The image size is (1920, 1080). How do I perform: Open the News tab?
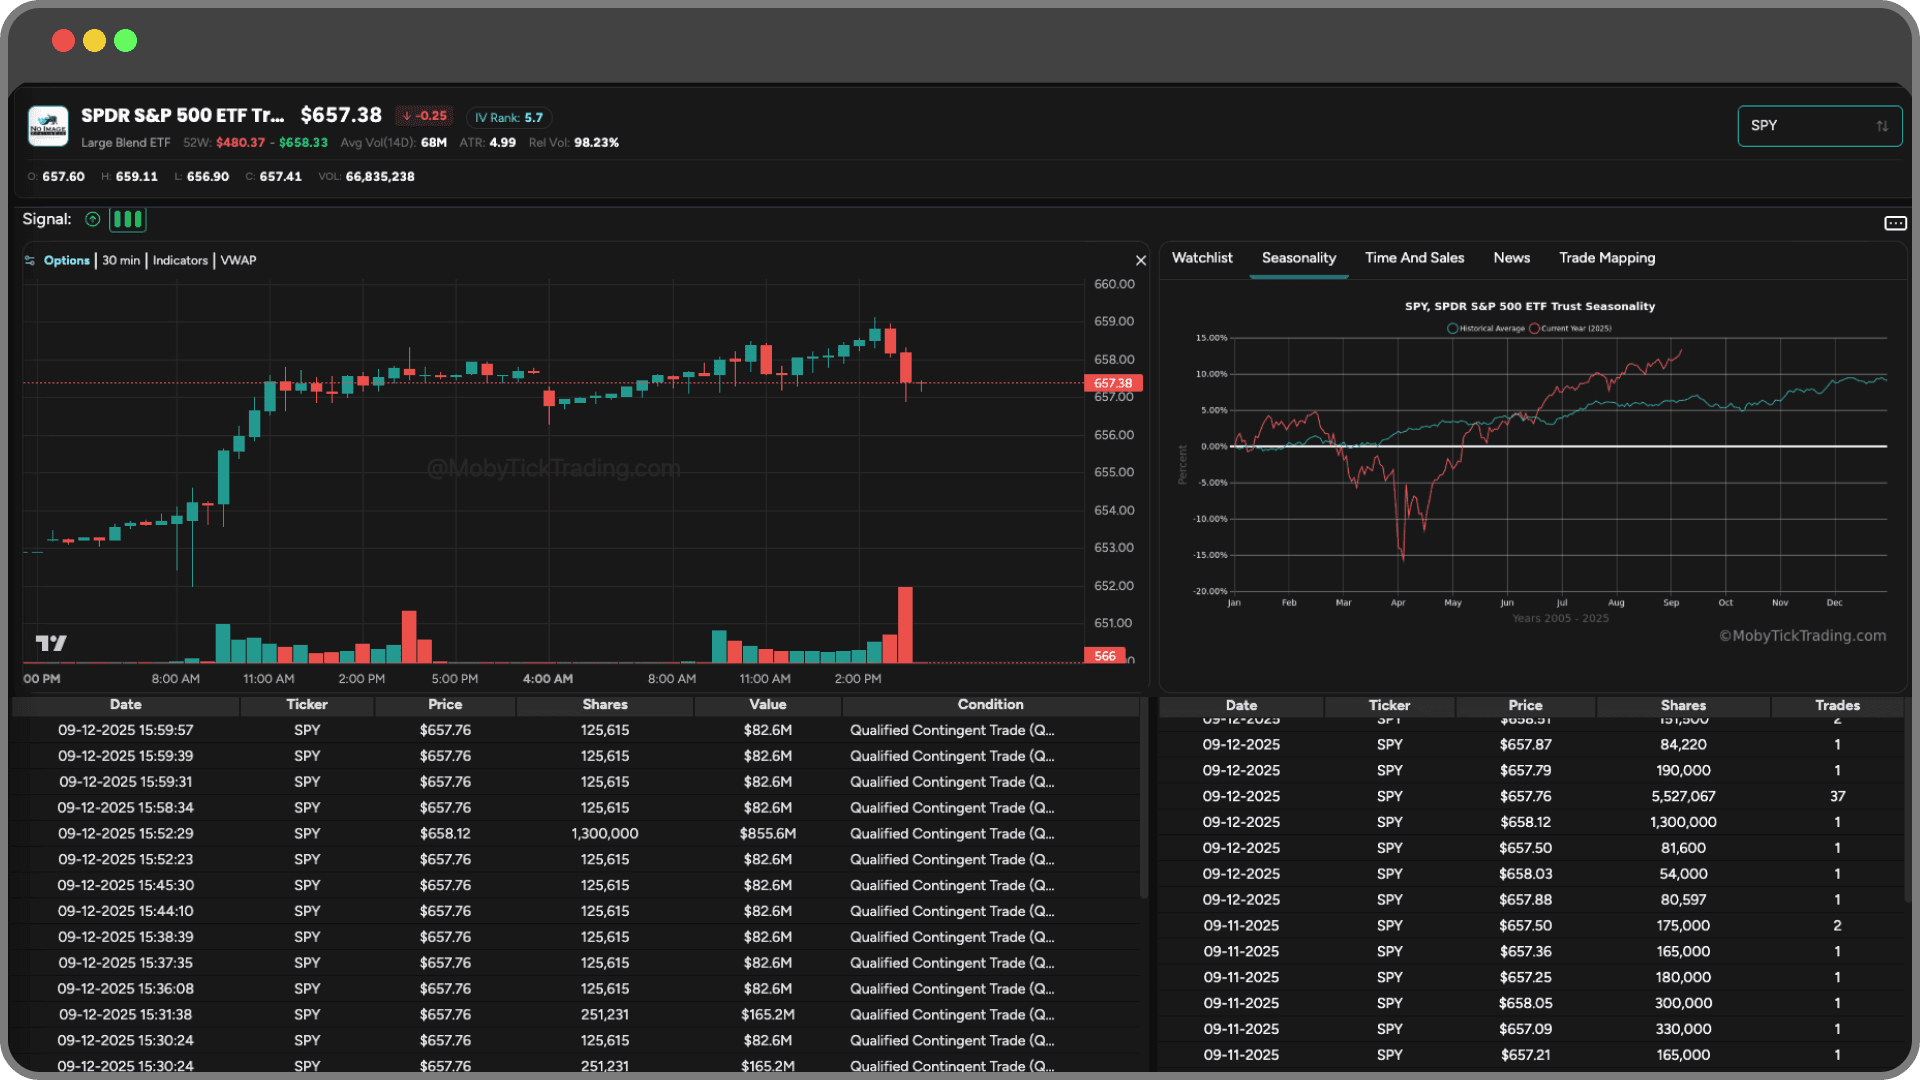[1511, 258]
